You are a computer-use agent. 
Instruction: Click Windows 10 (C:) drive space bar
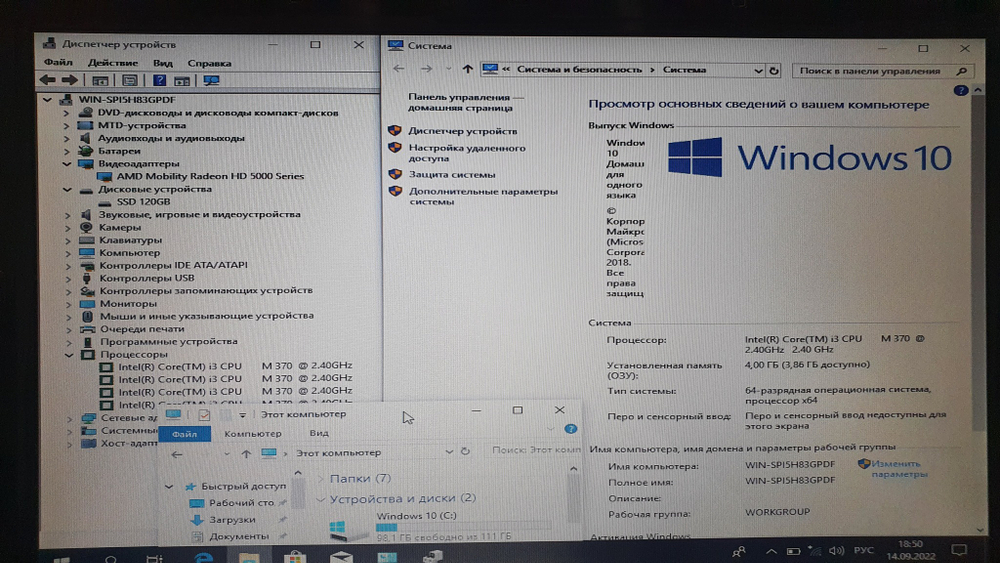tap(463, 527)
